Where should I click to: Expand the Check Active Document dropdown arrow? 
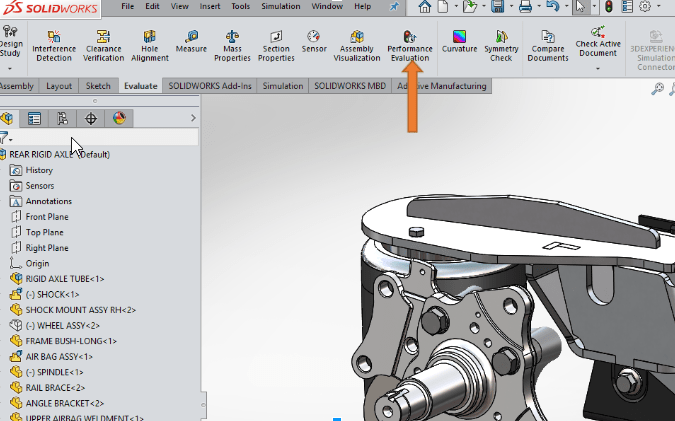(x=598, y=68)
